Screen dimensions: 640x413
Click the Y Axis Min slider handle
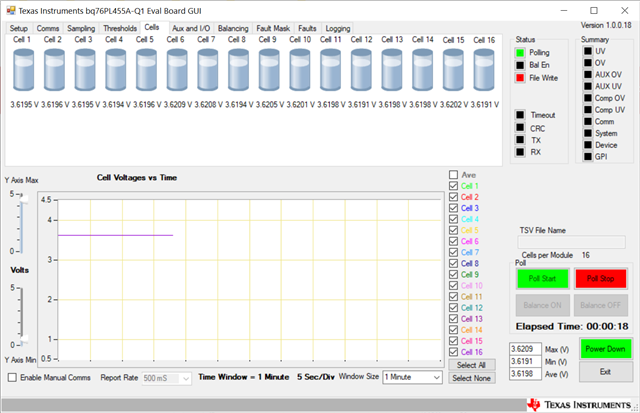pos(25,339)
